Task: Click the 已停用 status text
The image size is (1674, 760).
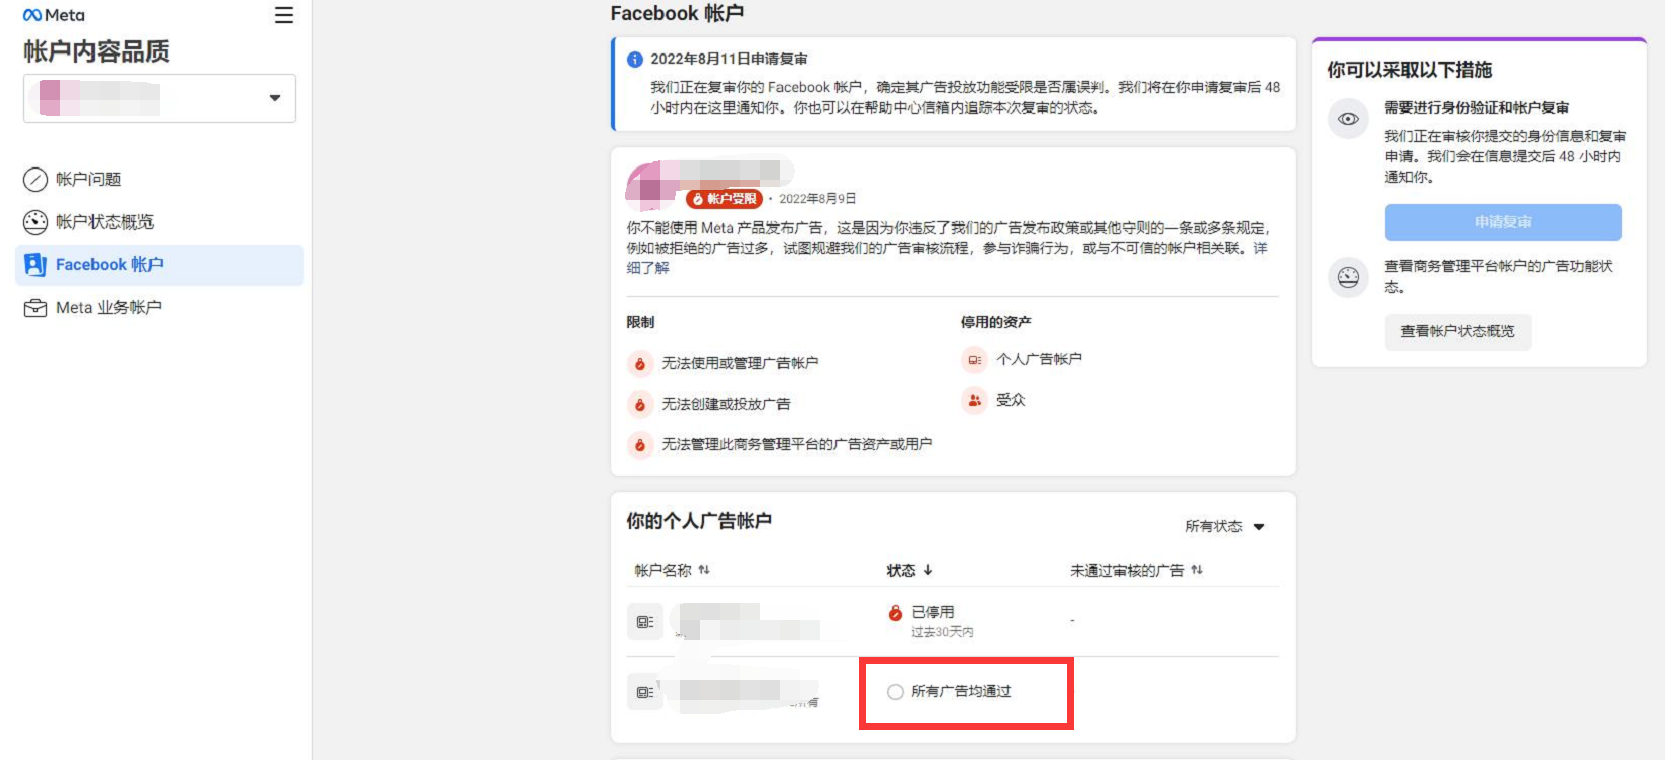Action: (933, 612)
